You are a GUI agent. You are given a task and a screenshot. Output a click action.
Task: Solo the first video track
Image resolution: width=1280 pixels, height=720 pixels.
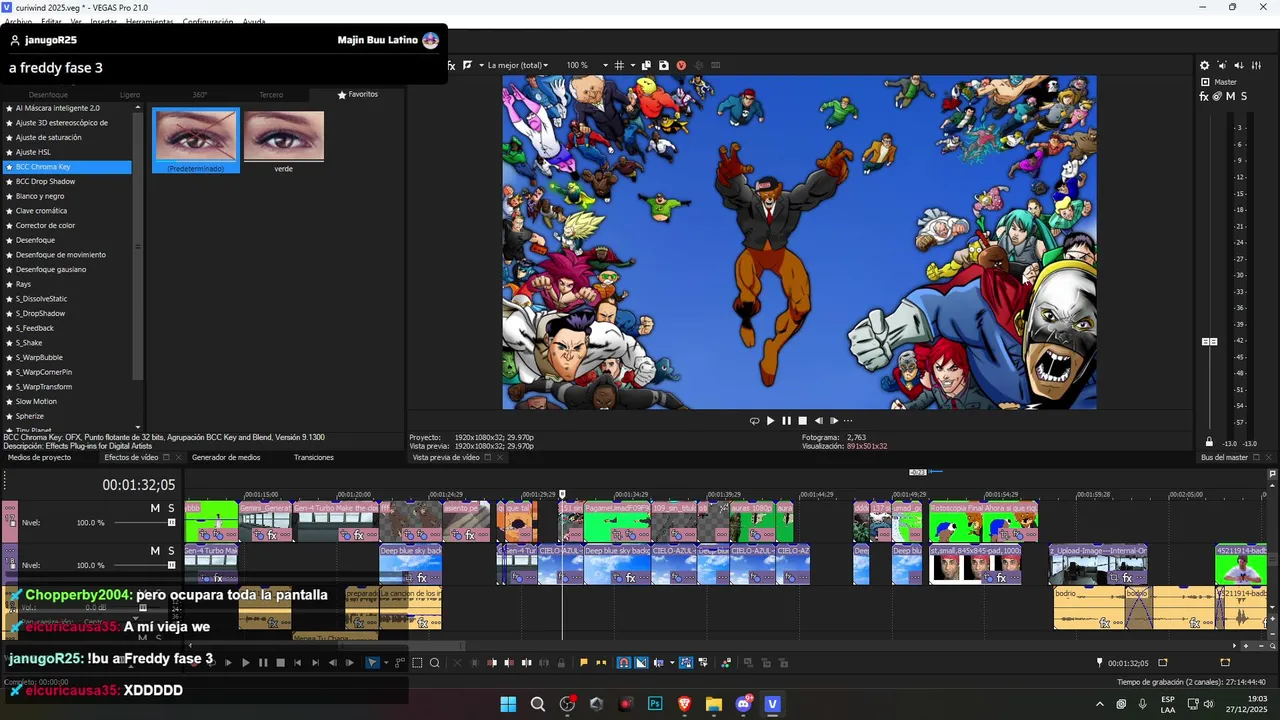pos(171,508)
